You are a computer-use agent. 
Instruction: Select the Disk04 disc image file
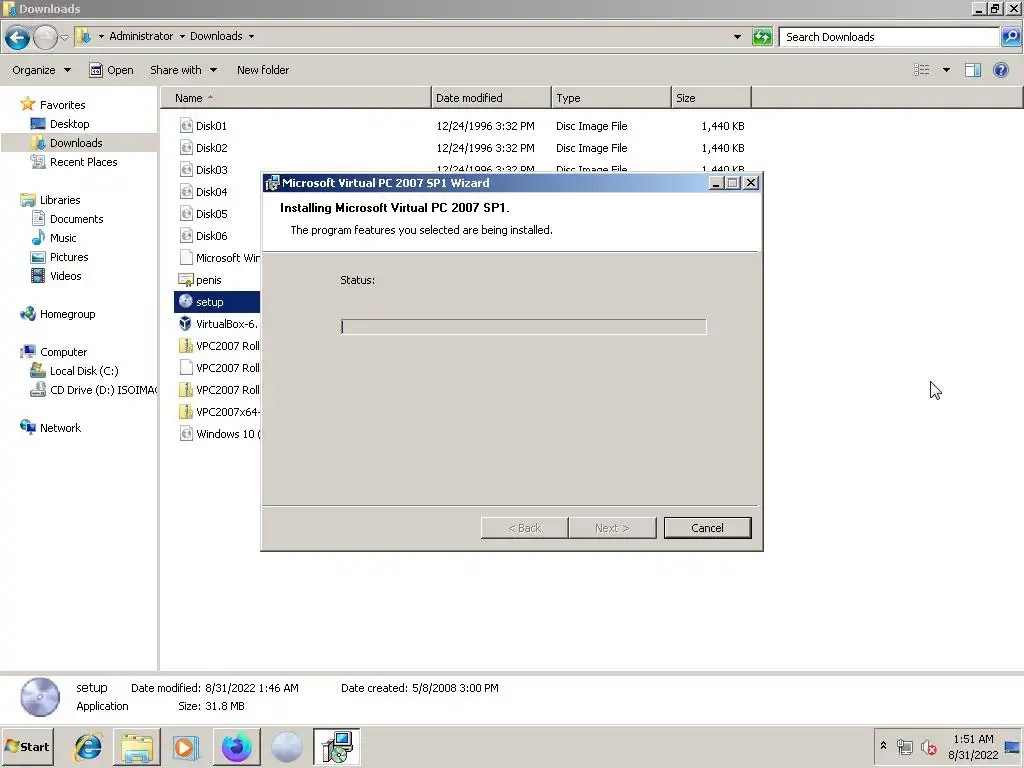click(x=204, y=192)
